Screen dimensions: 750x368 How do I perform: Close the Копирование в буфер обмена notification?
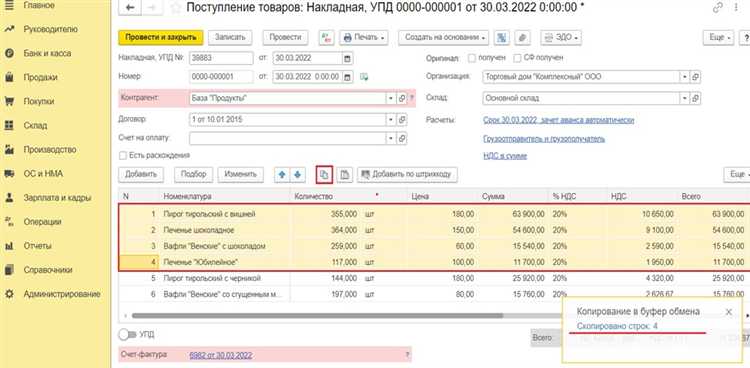click(728, 312)
